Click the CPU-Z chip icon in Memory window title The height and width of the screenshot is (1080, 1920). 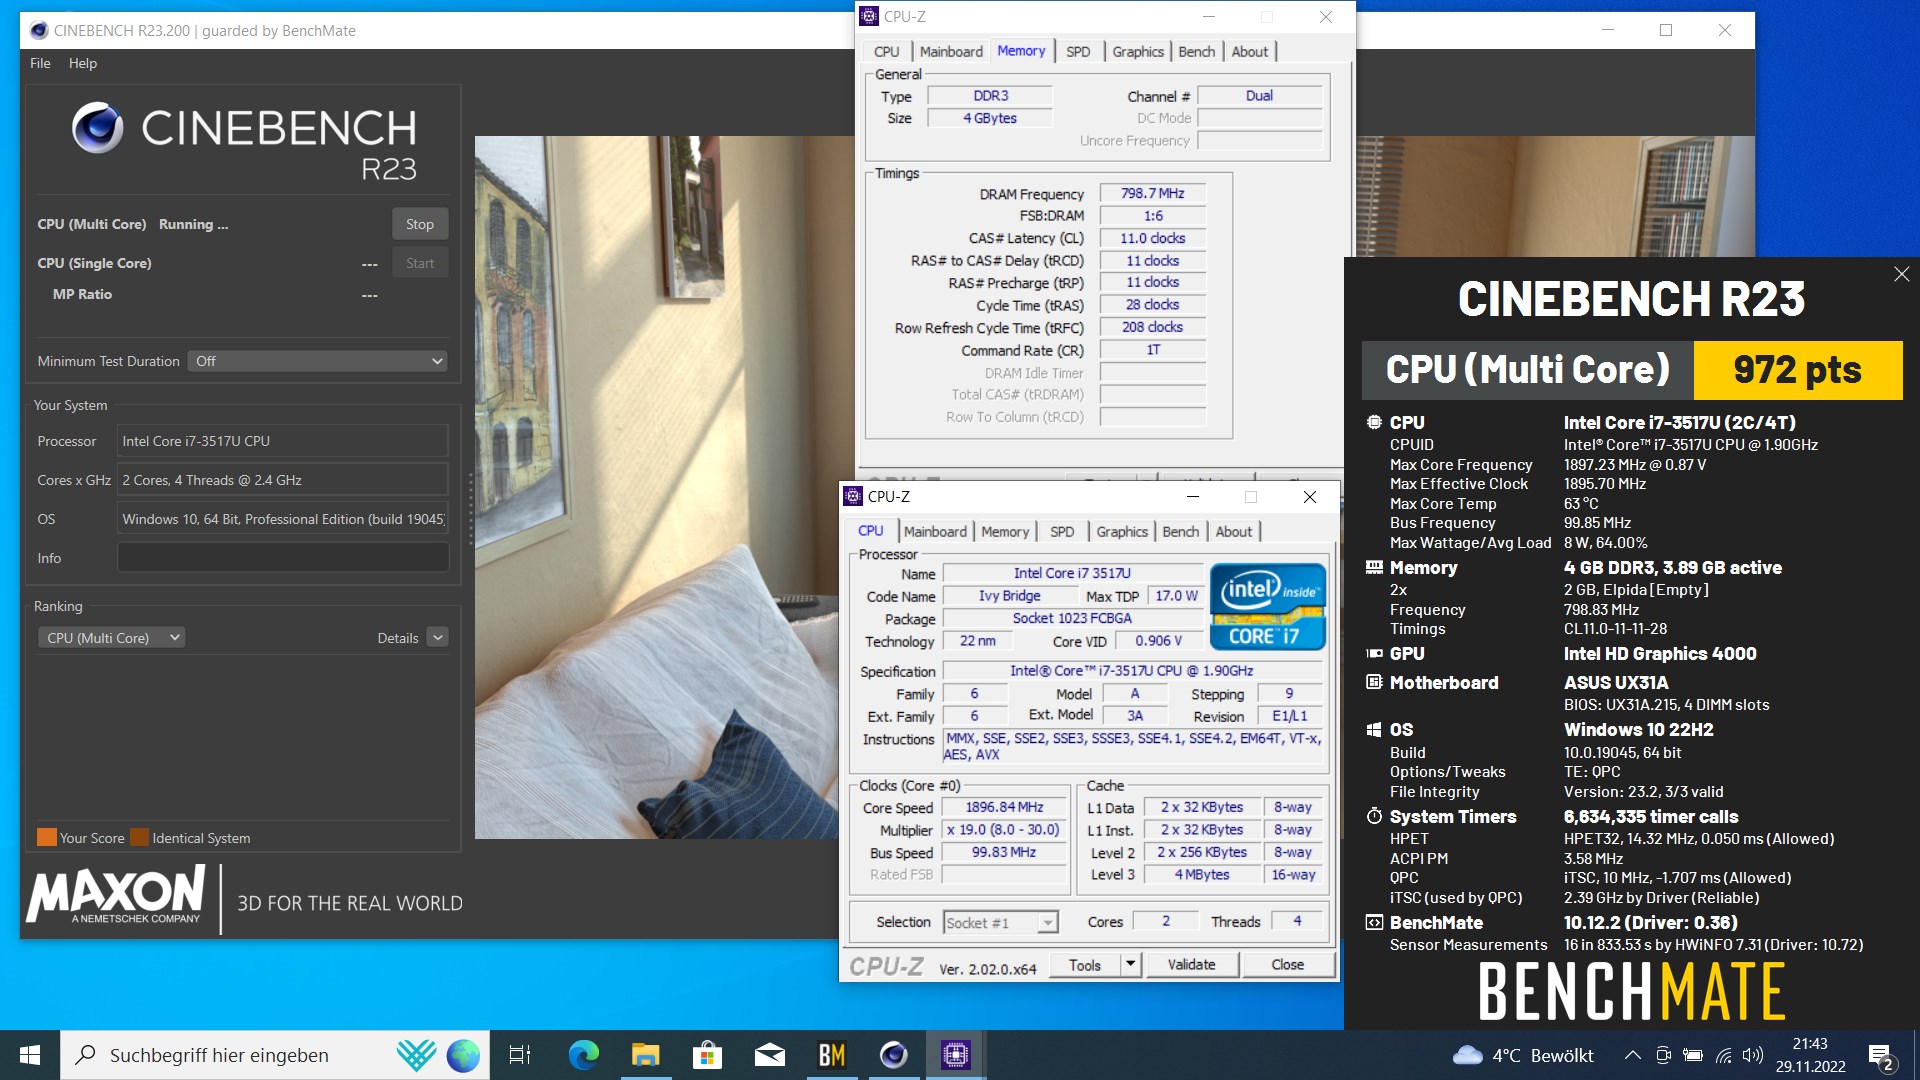(869, 16)
